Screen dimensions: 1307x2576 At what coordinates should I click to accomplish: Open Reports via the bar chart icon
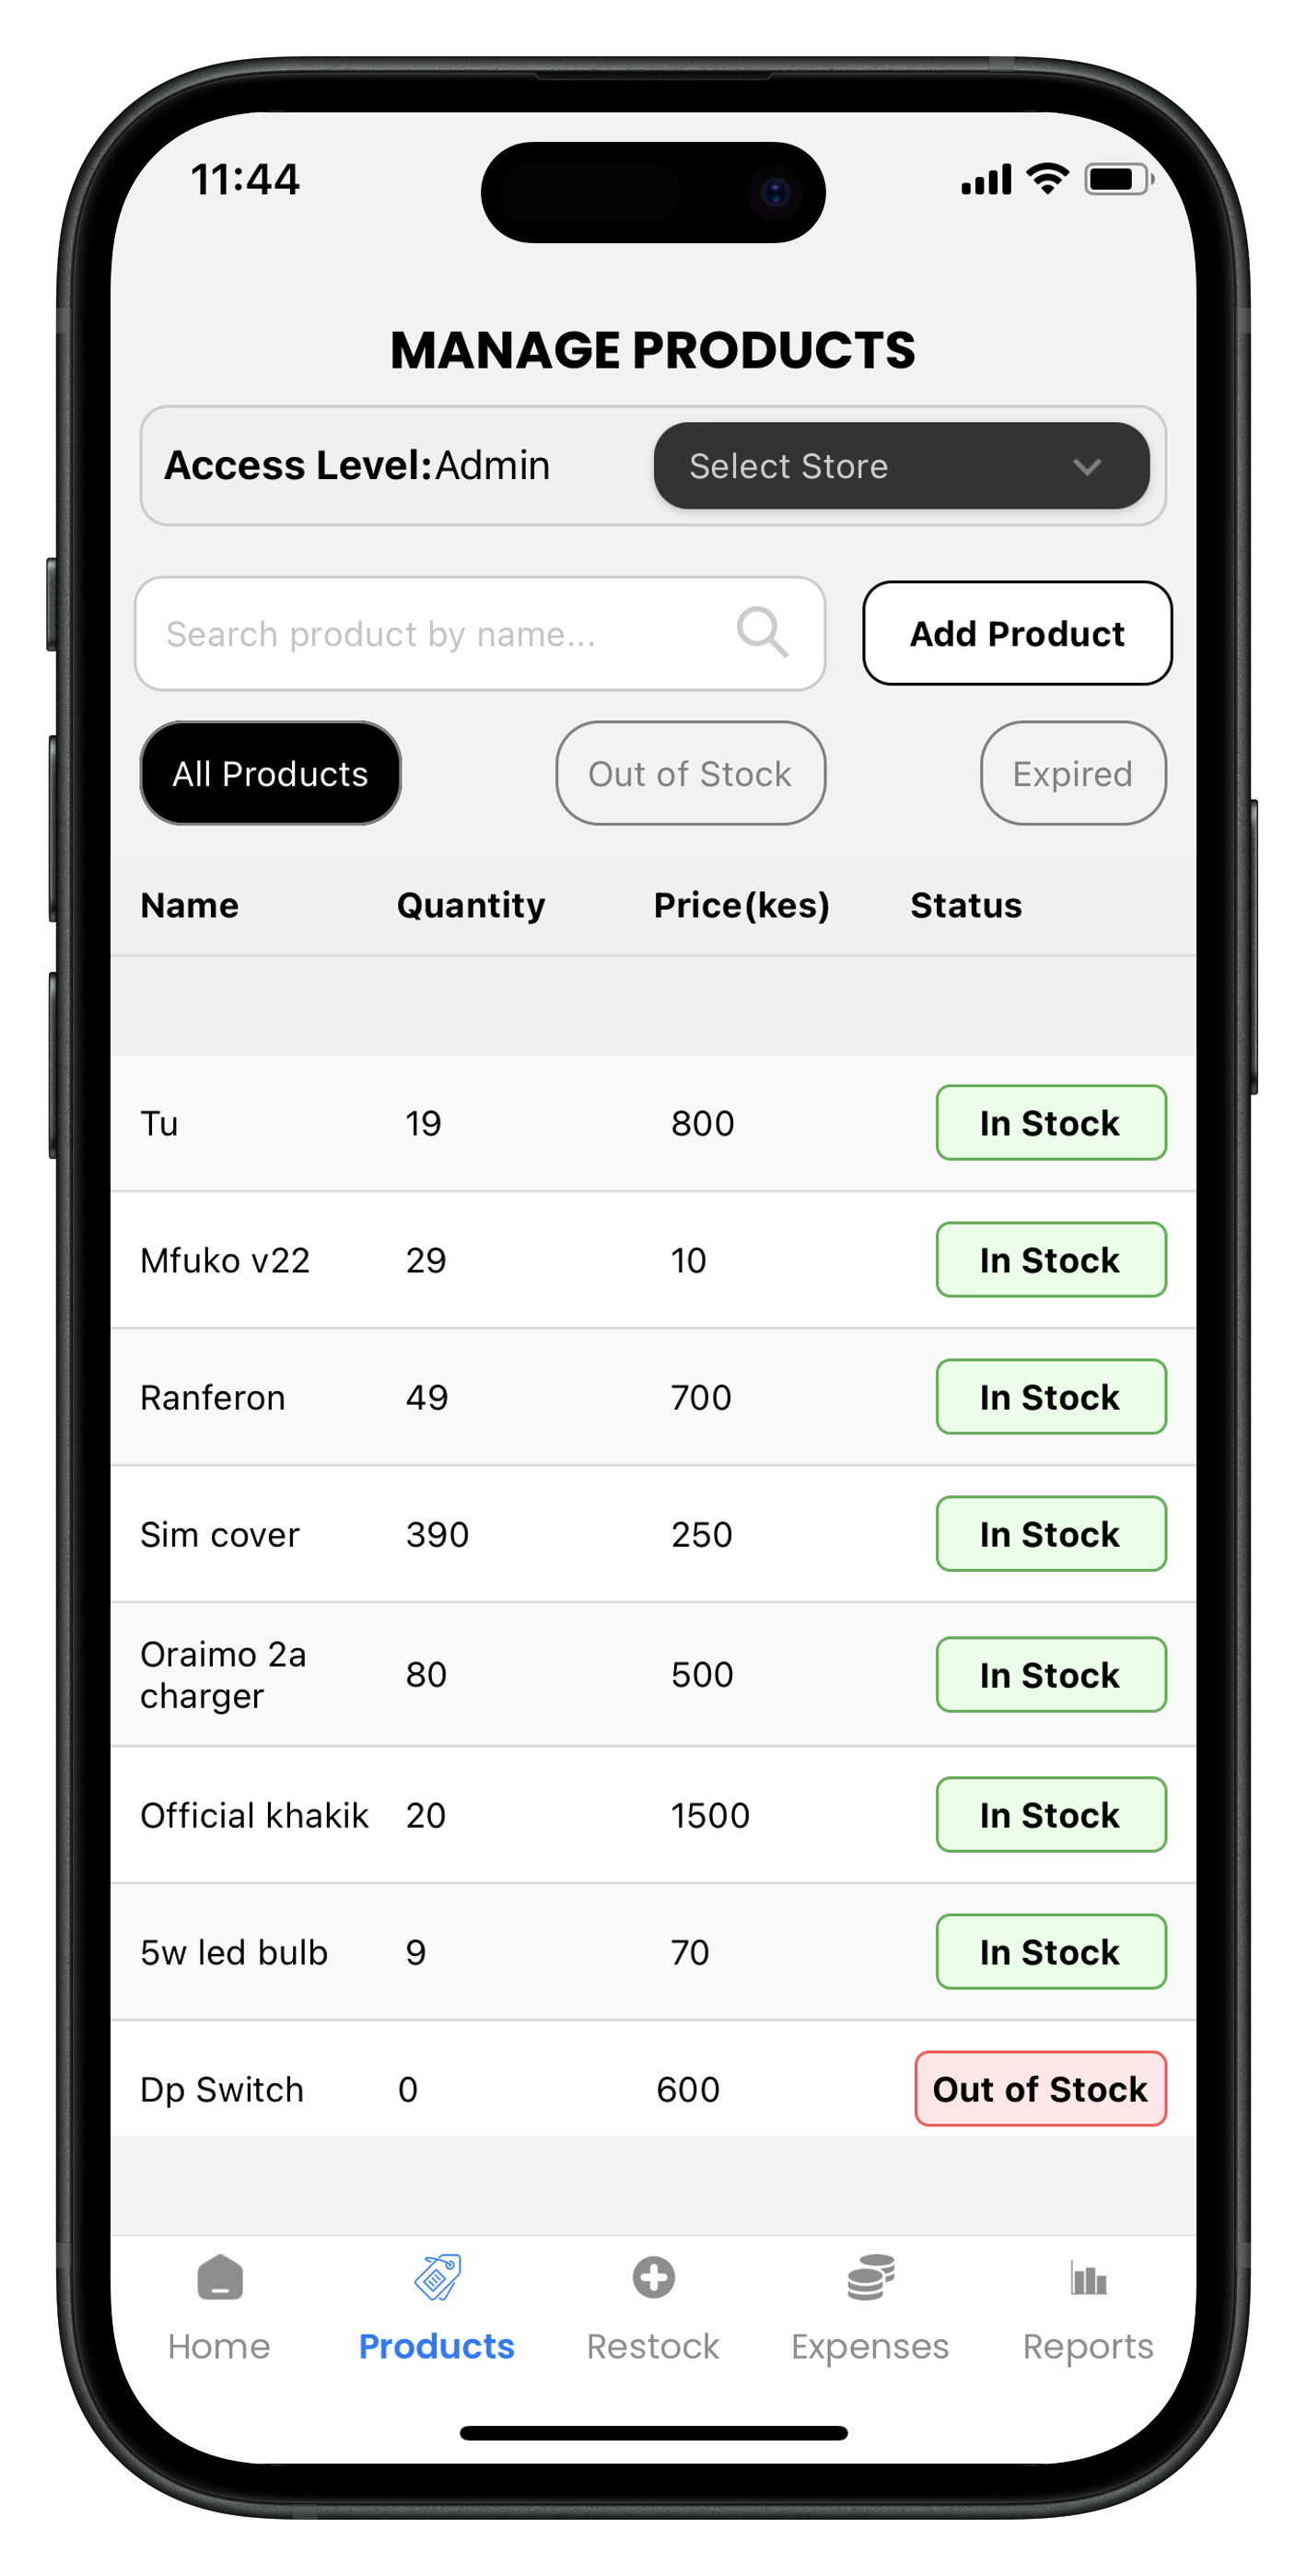(1088, 2279)
